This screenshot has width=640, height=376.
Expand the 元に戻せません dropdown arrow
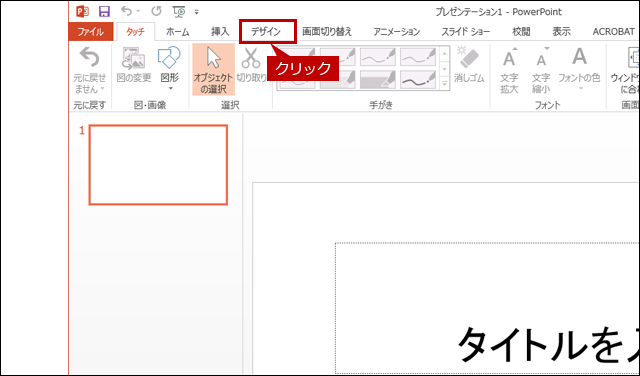102,89
